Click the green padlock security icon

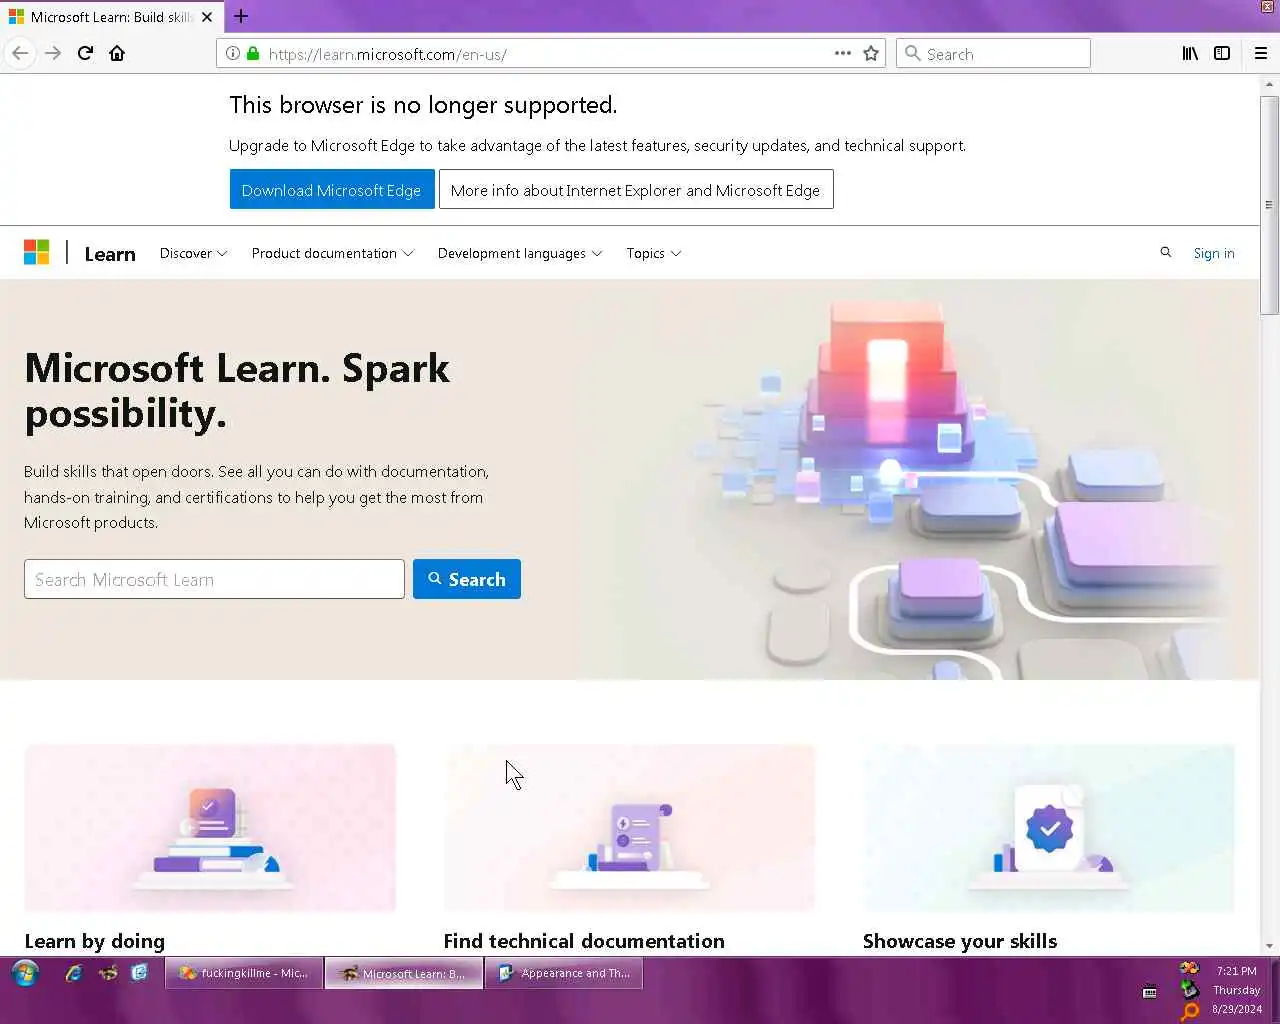[x=253, y=53]
